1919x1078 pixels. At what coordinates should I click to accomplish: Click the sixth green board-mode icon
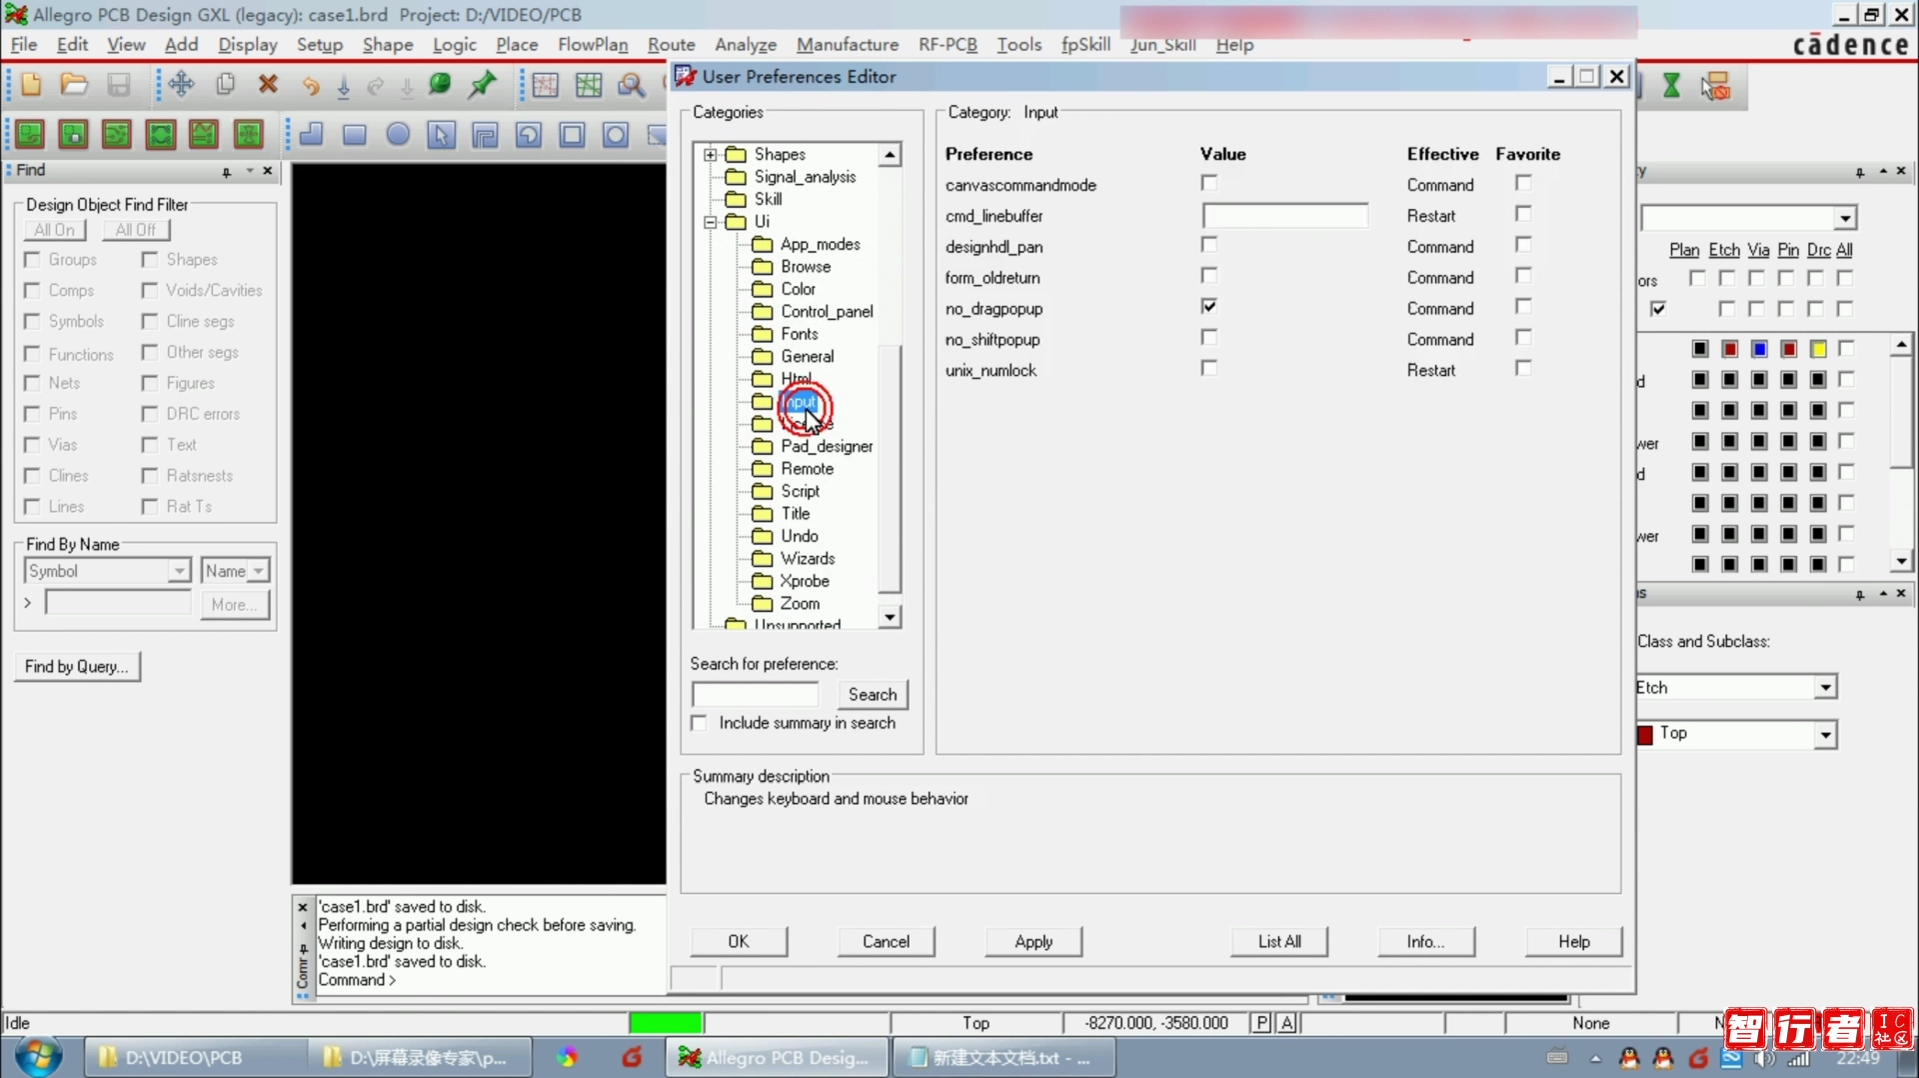[248, 134]
